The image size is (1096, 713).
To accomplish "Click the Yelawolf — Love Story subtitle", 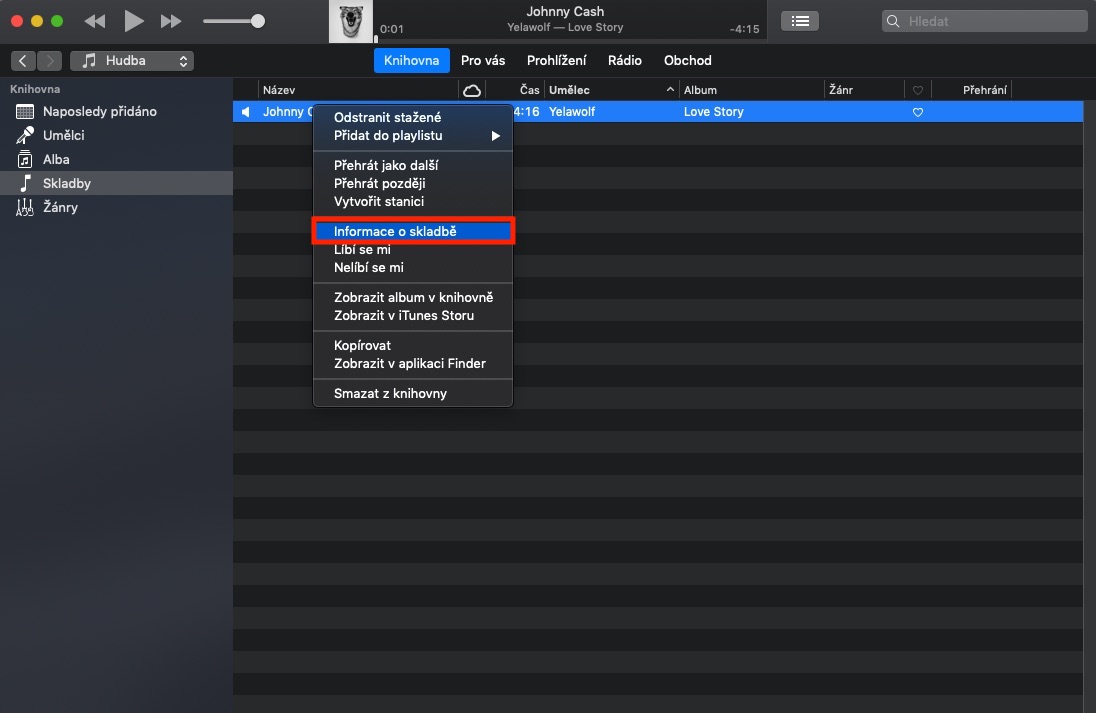I will [565, 27].
